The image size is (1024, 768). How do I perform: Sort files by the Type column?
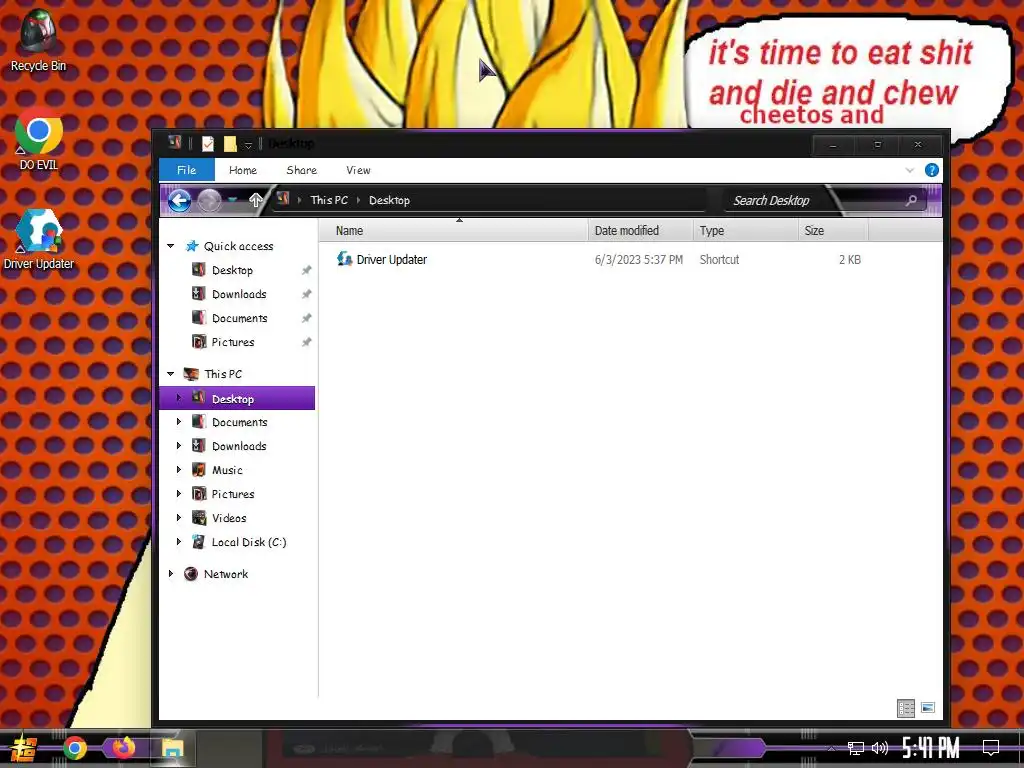[745, 231]
